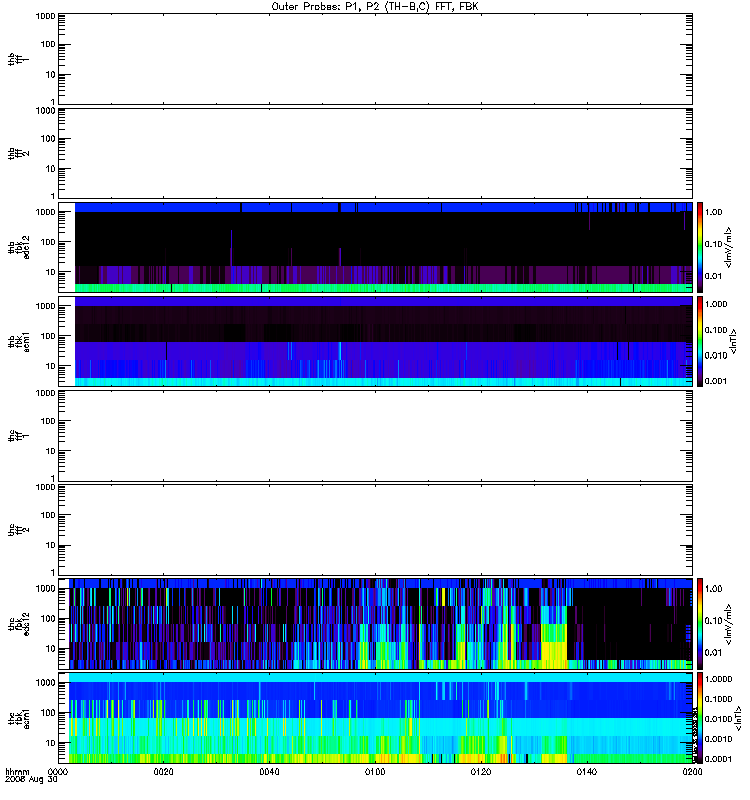The width and height of the screenshot is (750, 800).
Task: Click the "2008 Aug 30" date label
Action: [x=31, y=780]
